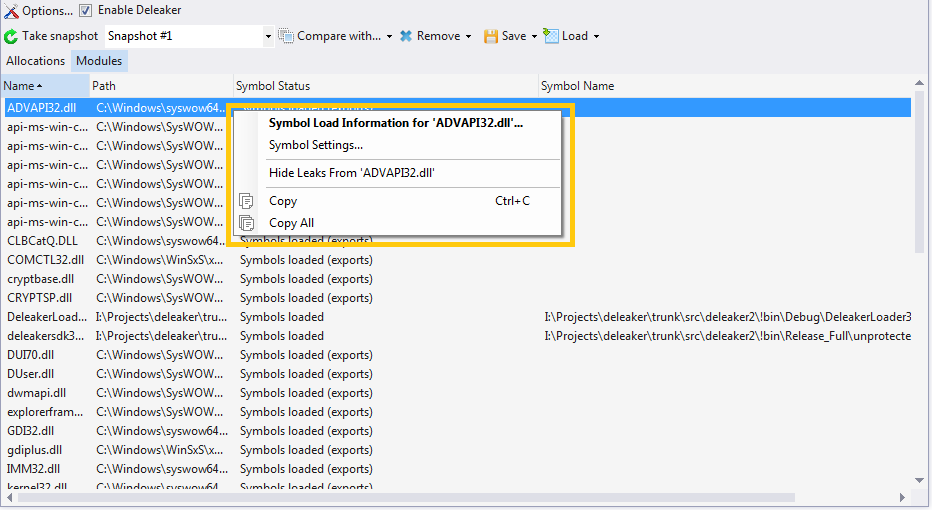Select the ADVAPI32.dll row
This screenshot has width=932, height=510.
pos(456,108)
